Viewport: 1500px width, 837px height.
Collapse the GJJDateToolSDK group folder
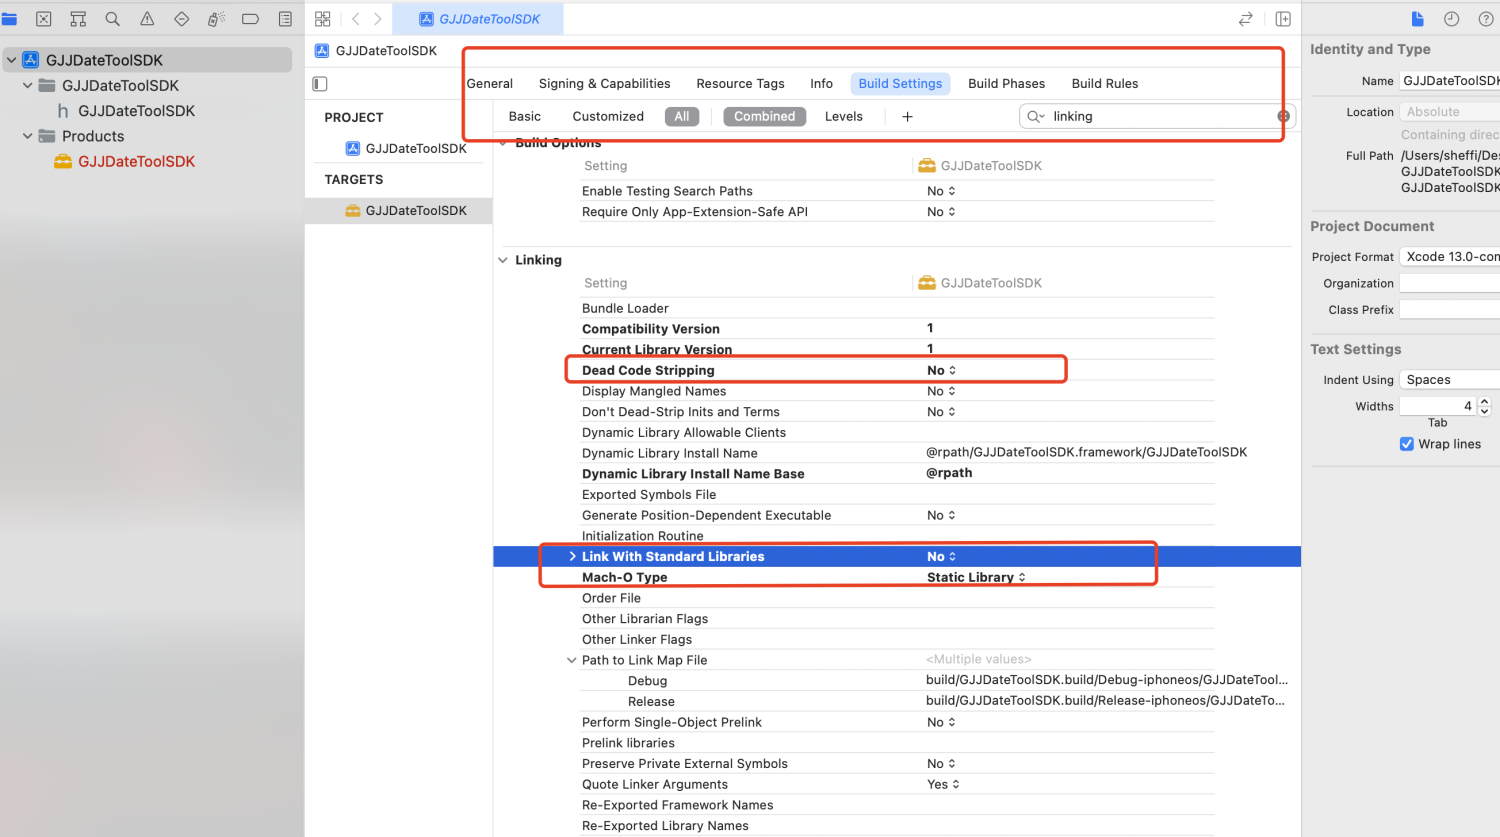point(27,86)
